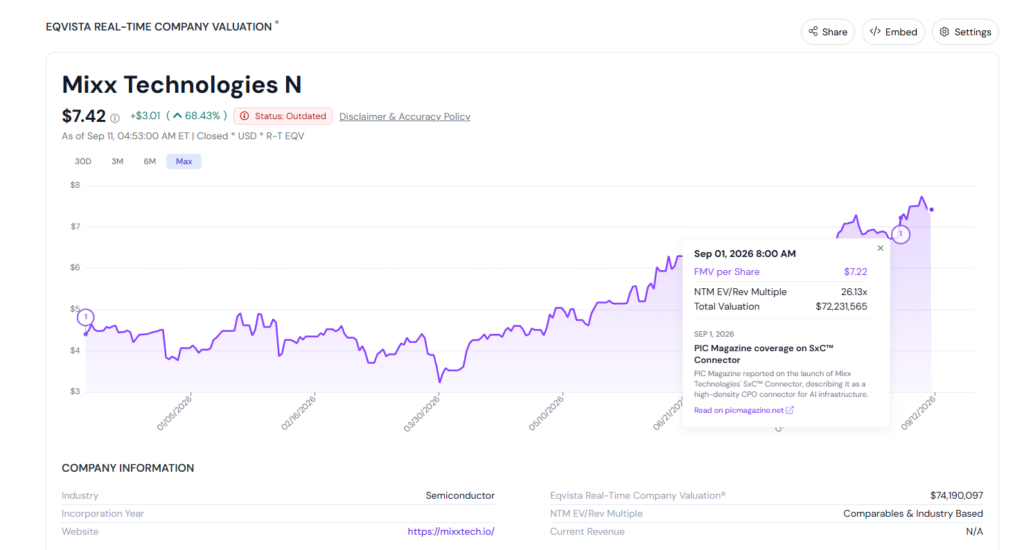This screenshot has height=550, width=1024.
Task: Click the $7.42 price value
Action: click(x=84, y=116)
